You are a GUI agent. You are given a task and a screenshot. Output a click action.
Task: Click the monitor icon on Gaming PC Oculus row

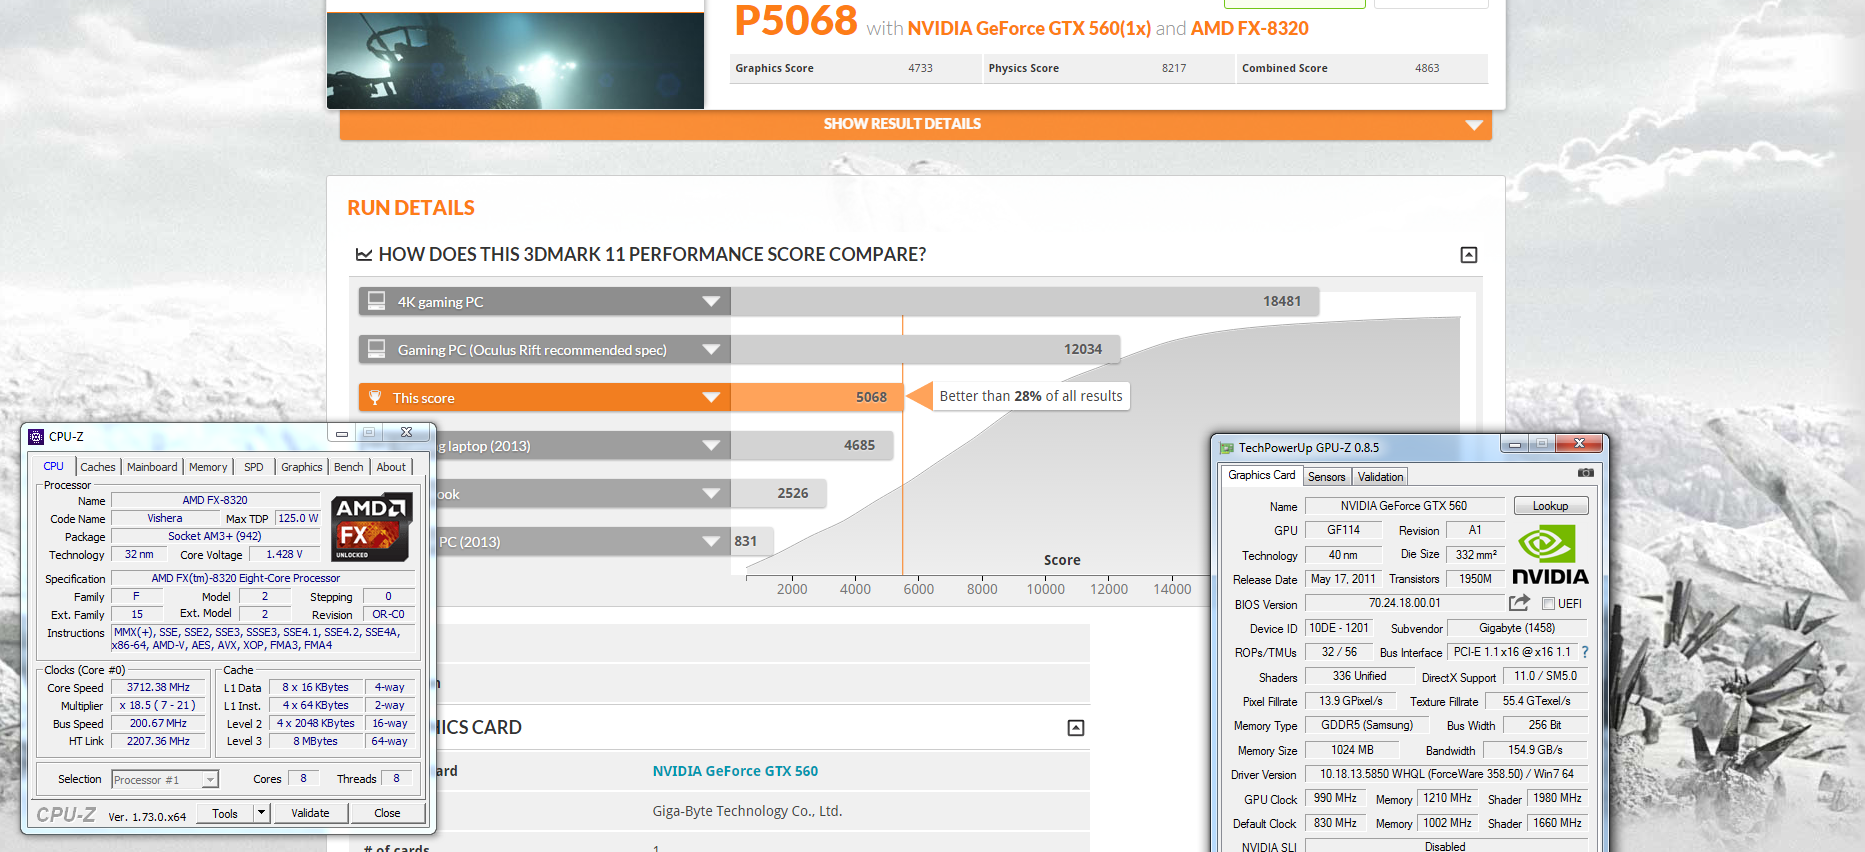[377, 349]
